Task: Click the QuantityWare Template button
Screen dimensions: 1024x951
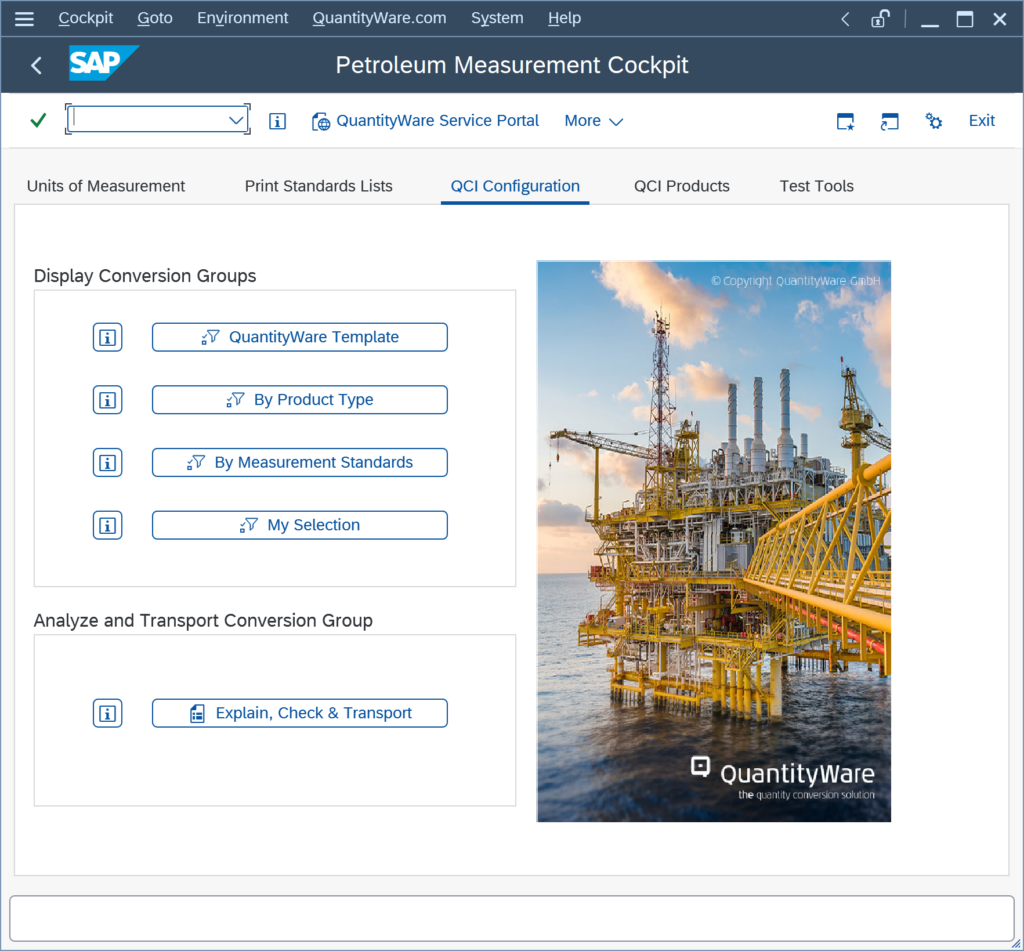Action: click(300, 337)
